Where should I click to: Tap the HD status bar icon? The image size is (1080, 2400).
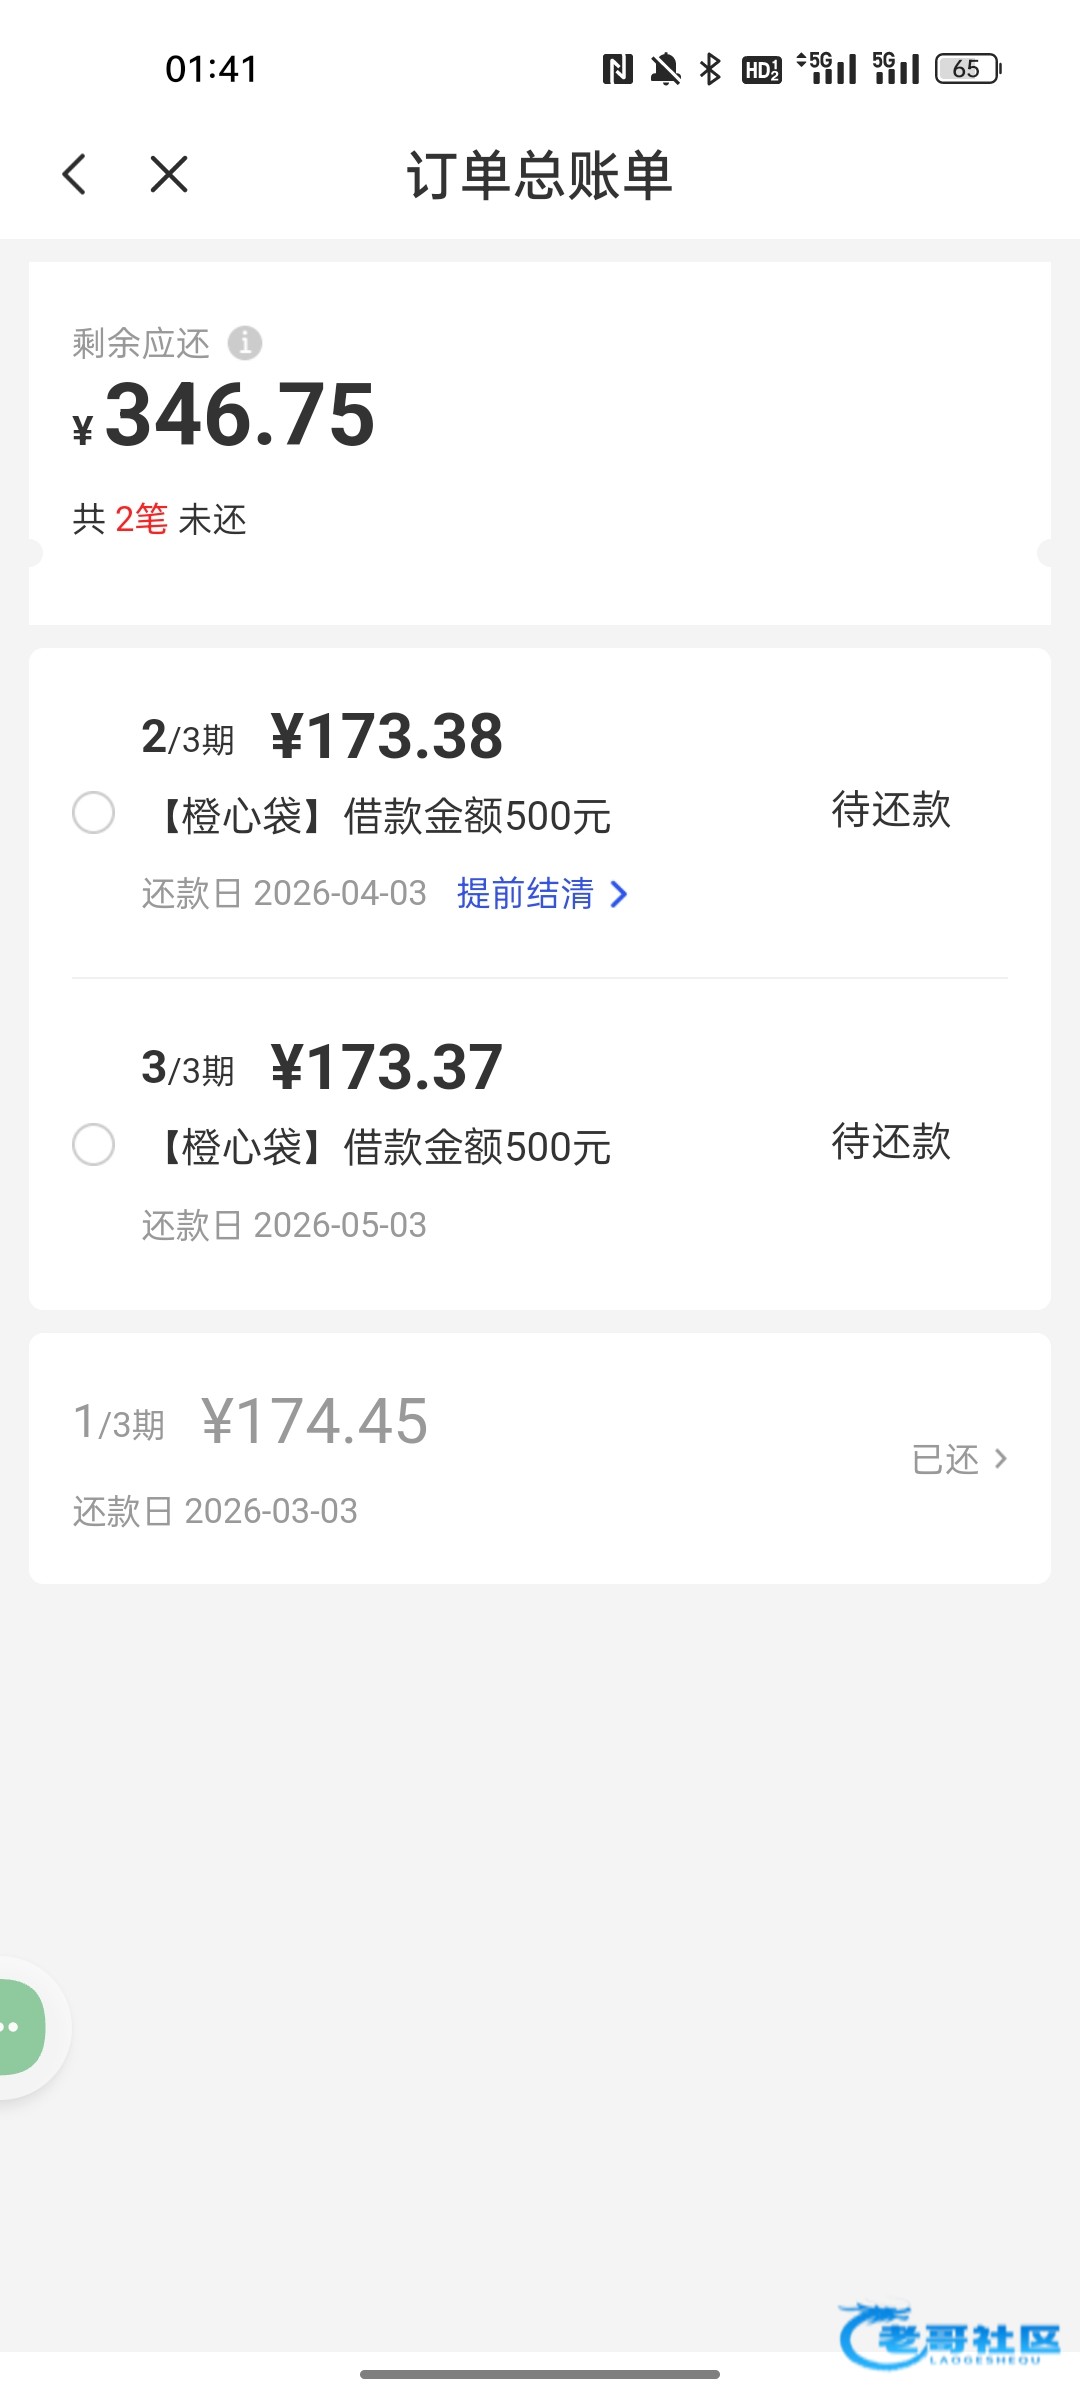(761, 69)
